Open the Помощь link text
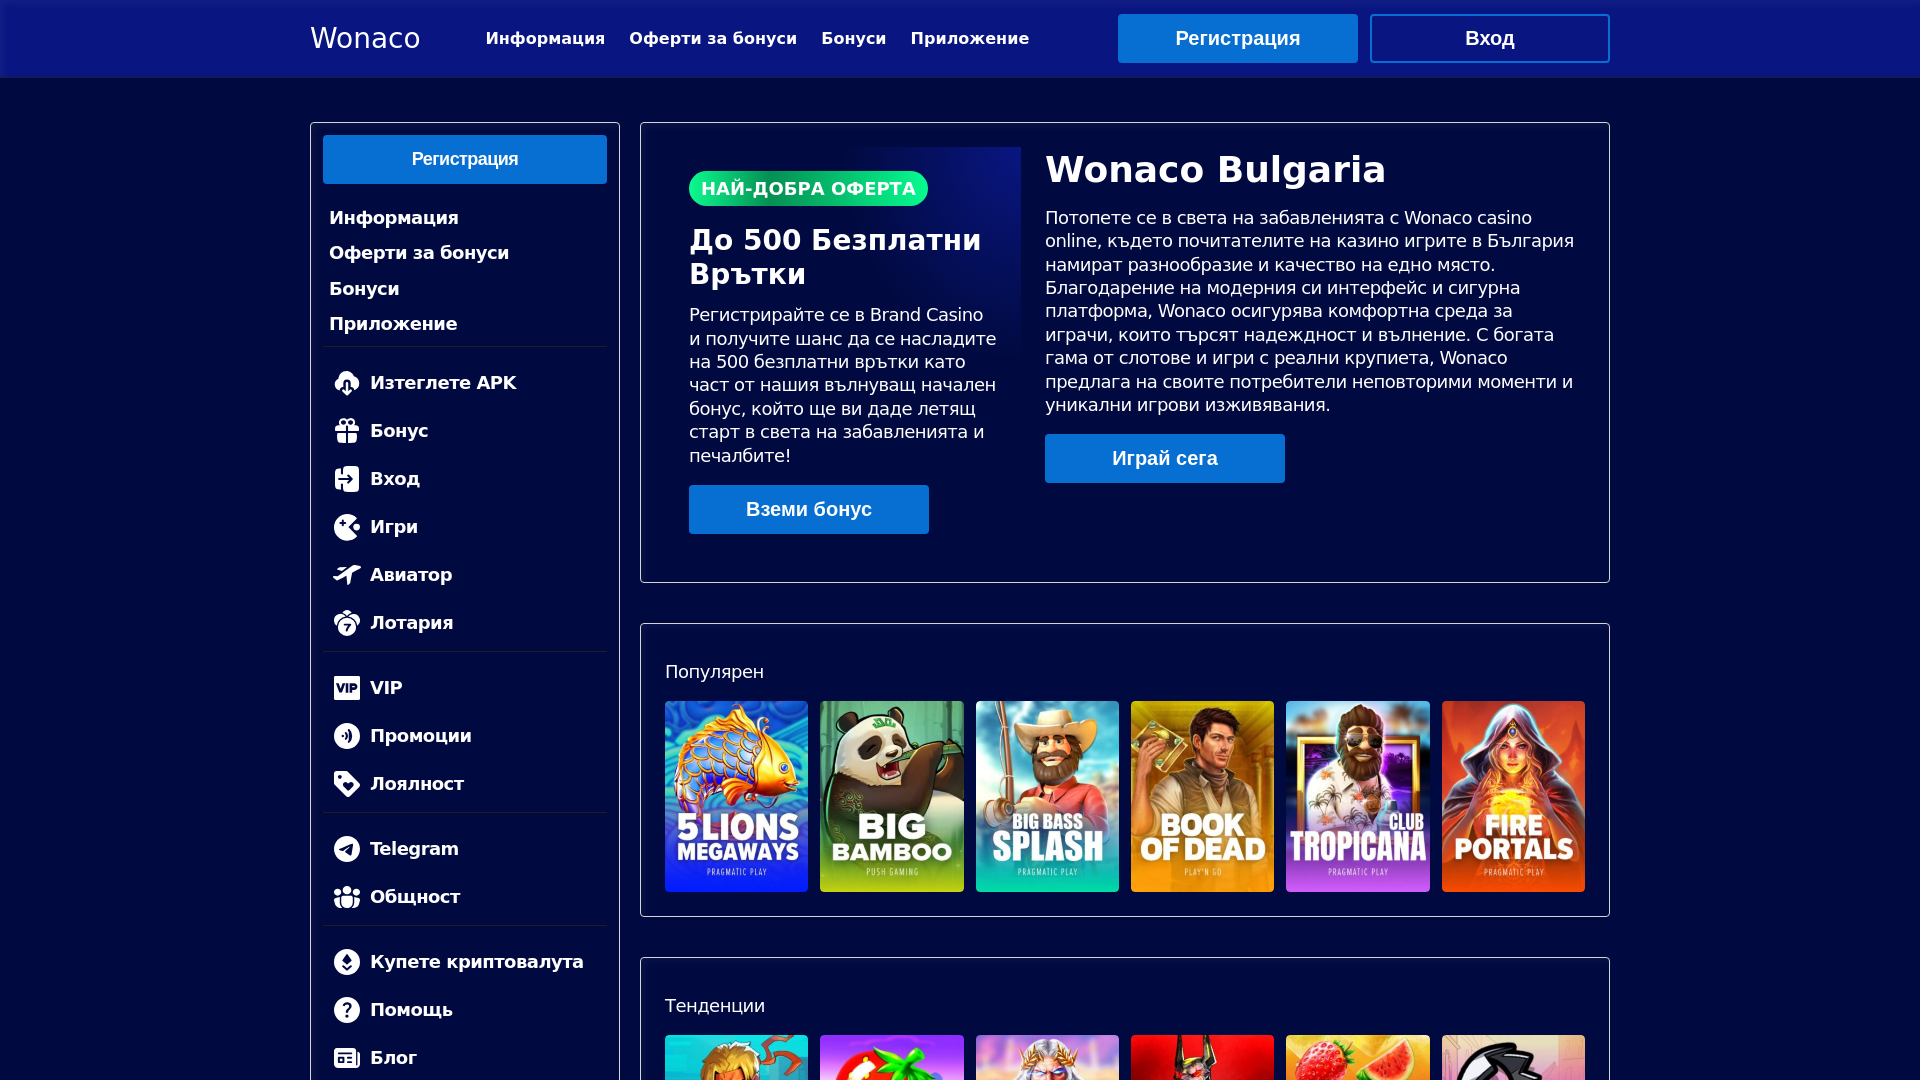1920x1080 pixels. tap(411, 1010)
